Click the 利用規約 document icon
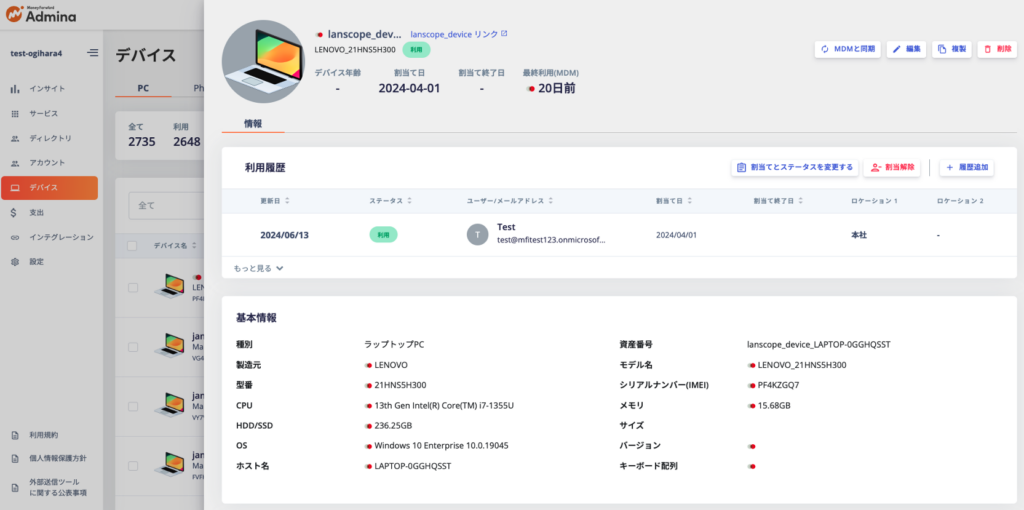The width and height of the screenshot is (1024, 510). click(15, 435)
